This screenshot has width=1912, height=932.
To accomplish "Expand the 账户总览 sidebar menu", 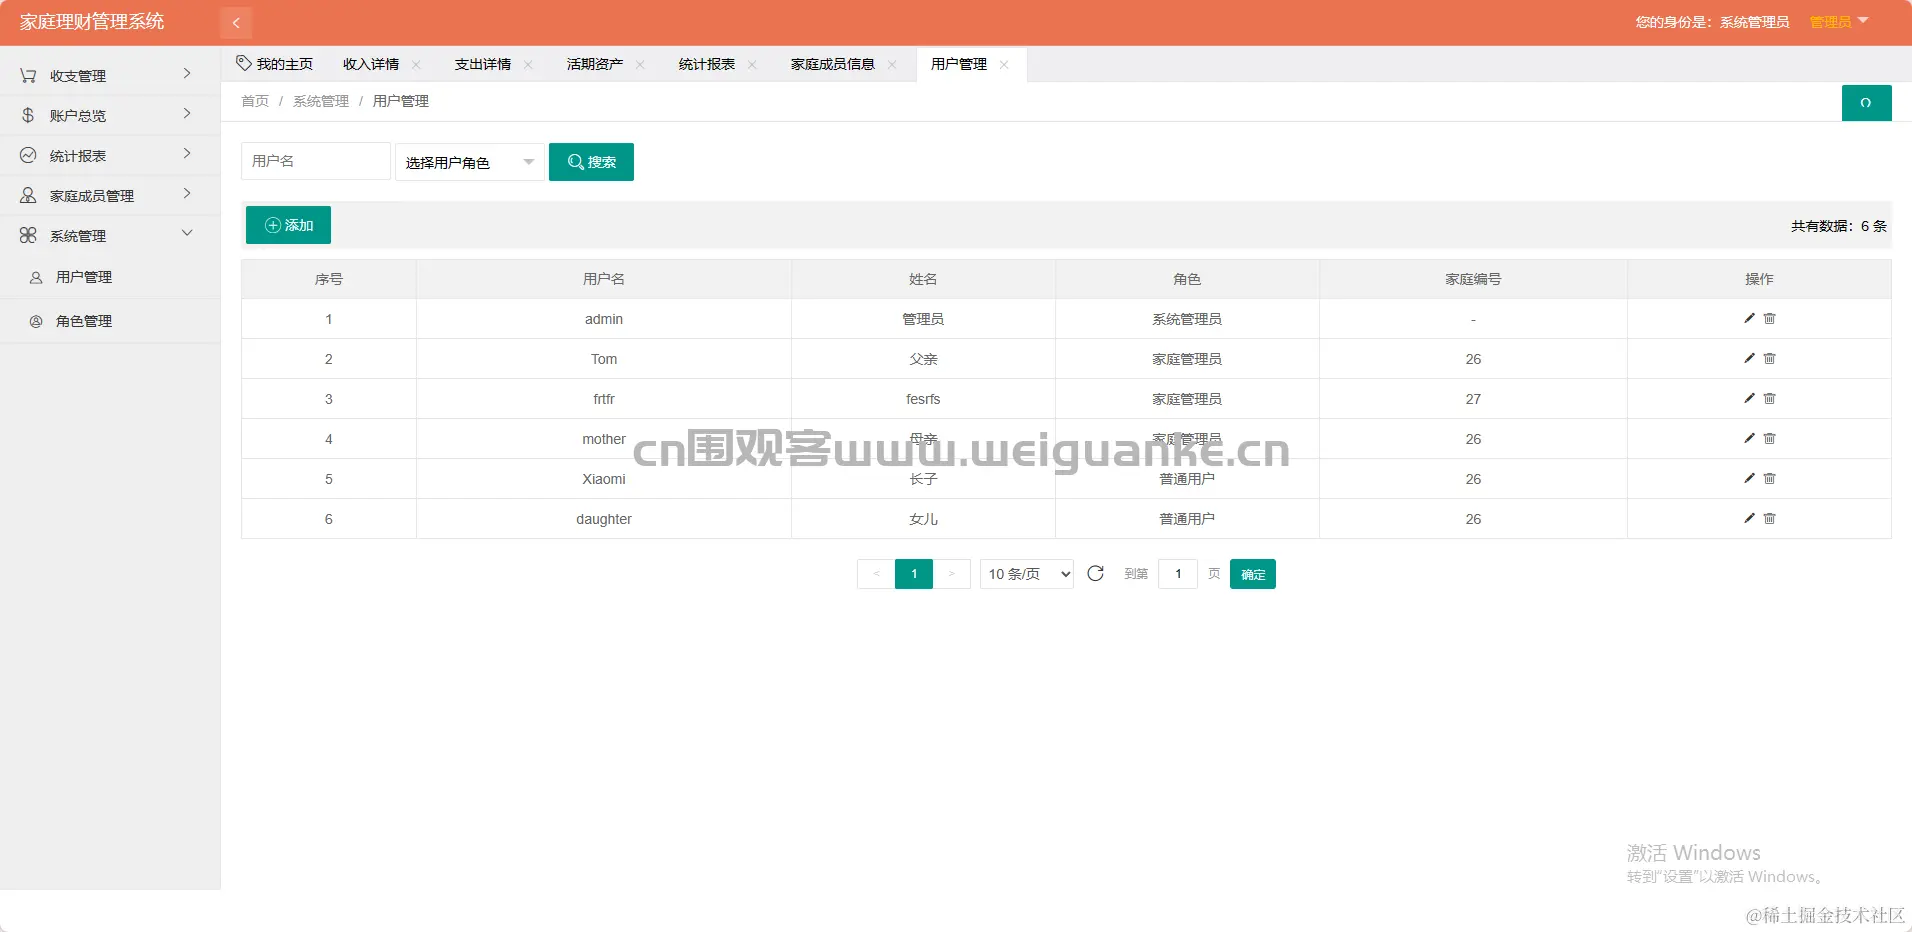I will pyautogui.click(x=110, y=115).
